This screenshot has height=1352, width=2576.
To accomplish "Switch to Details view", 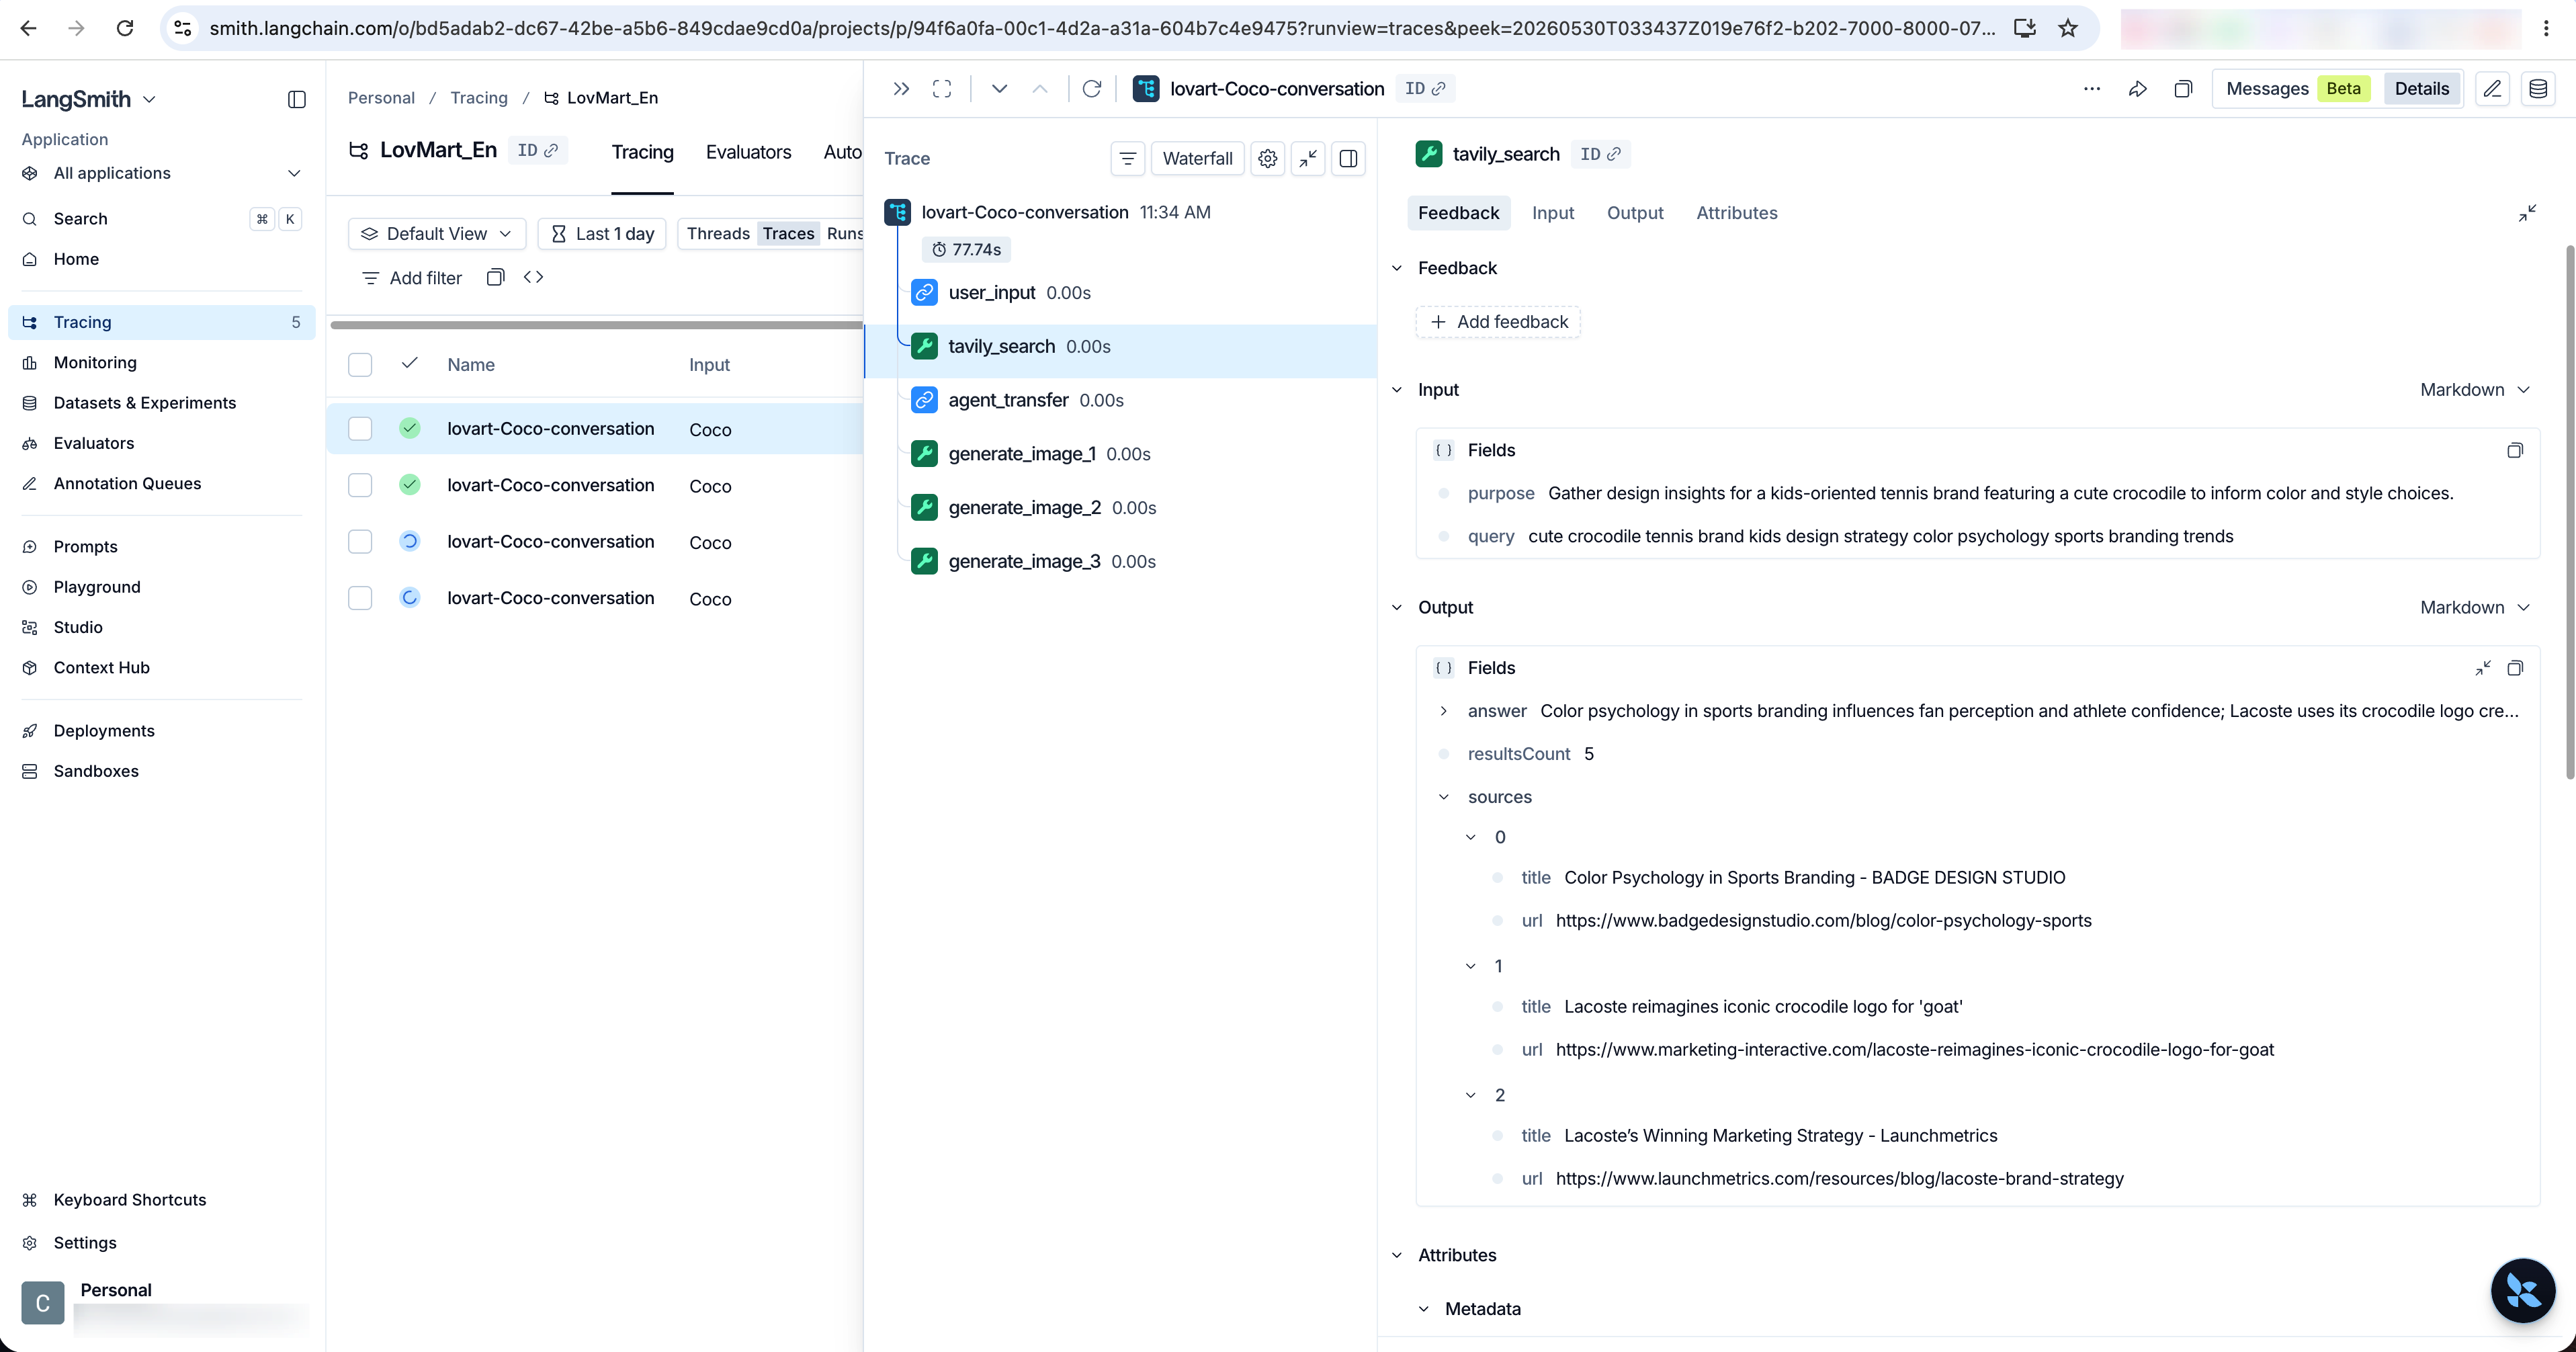I will 2421,88.
